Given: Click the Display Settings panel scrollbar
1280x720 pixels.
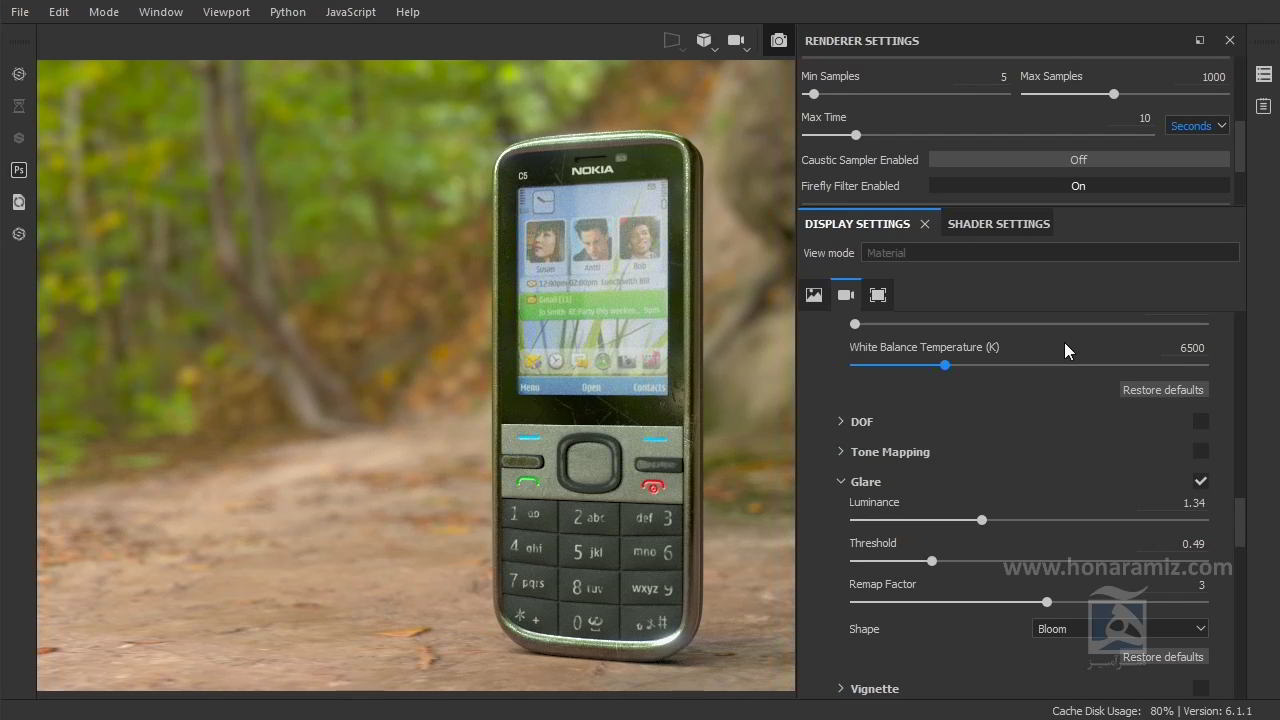Looking at the screenshot, I should coord(1240,522).
